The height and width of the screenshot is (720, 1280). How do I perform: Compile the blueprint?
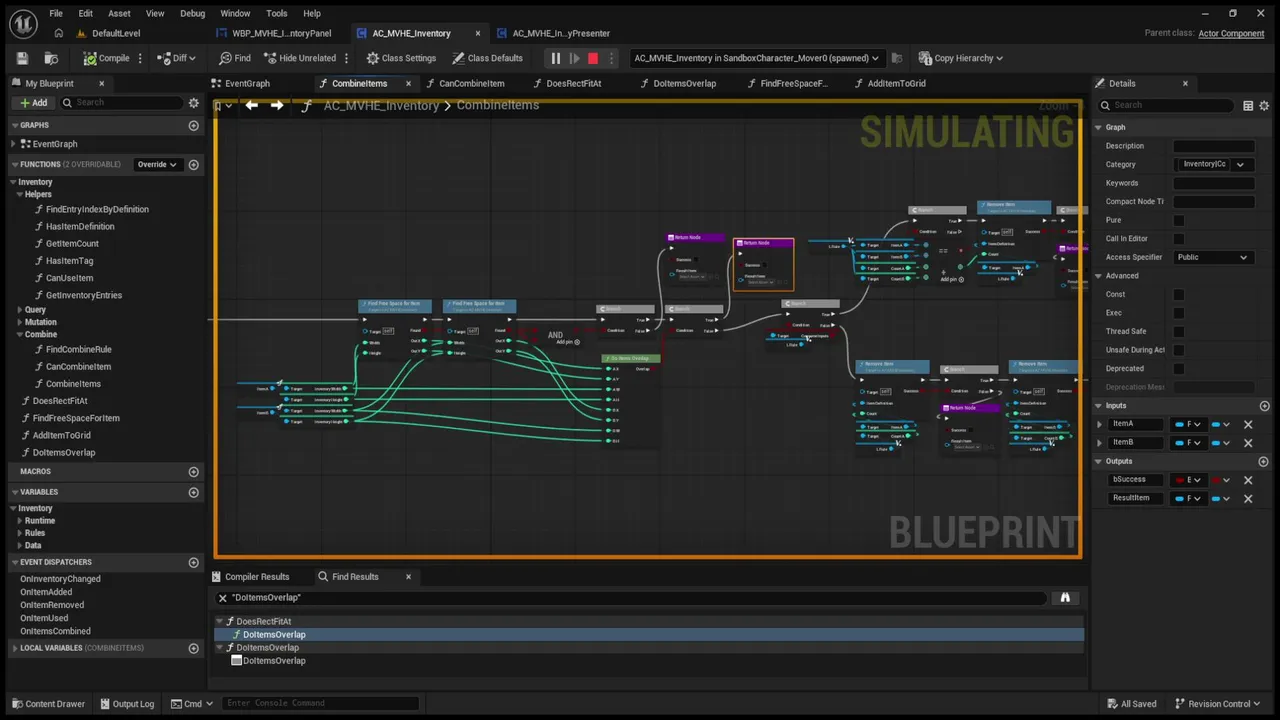pyautogui.click(x=106, y=58)
